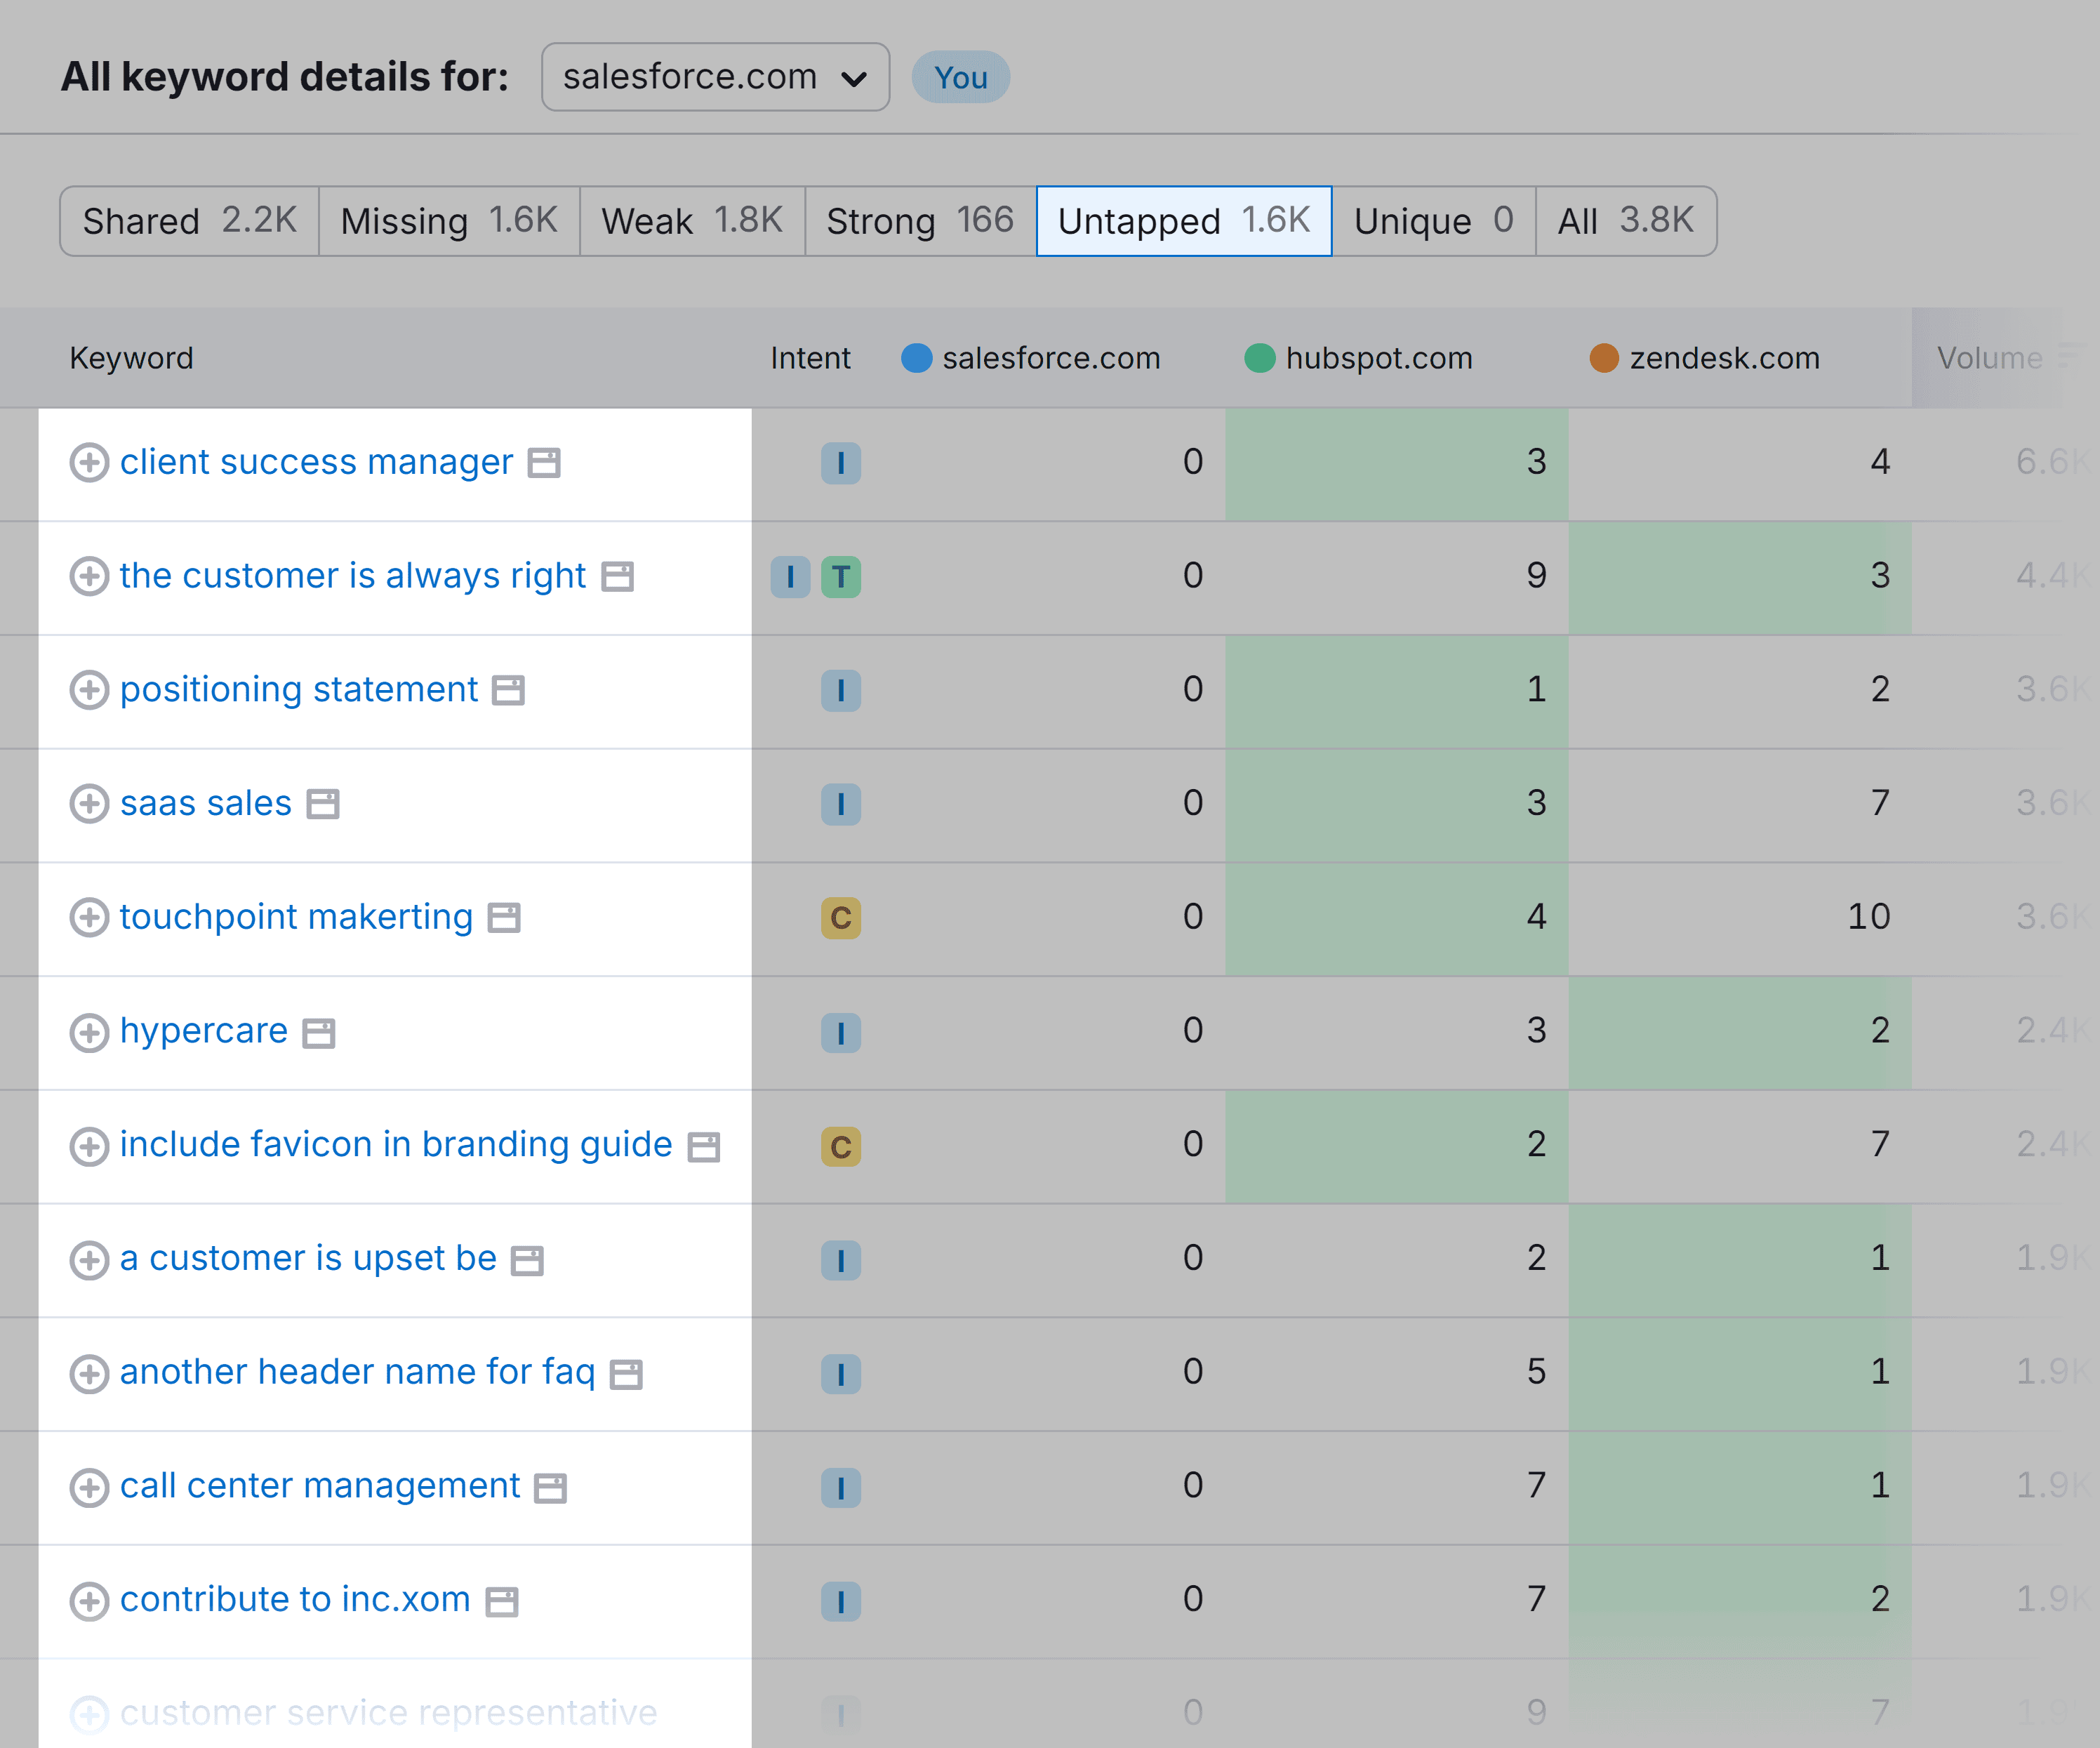This screenshot has height=1748, width=2100.
Task: Click zendesk.com position 10 for 'touchpoint makerting'
Action: tap(1868, 917)
